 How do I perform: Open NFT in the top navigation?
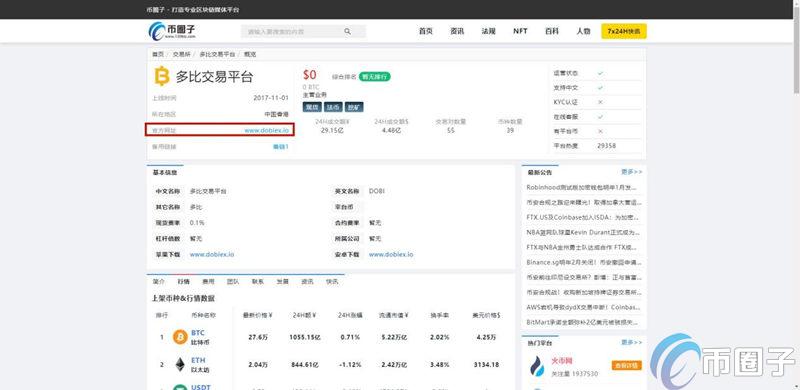click(x=520, y=31)
